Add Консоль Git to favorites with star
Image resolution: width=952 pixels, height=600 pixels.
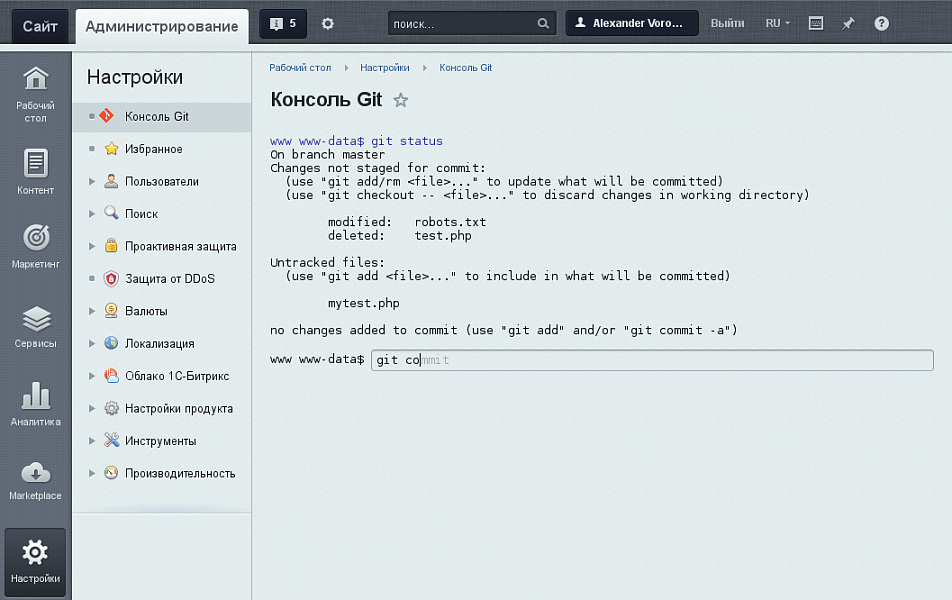[400, 100]
